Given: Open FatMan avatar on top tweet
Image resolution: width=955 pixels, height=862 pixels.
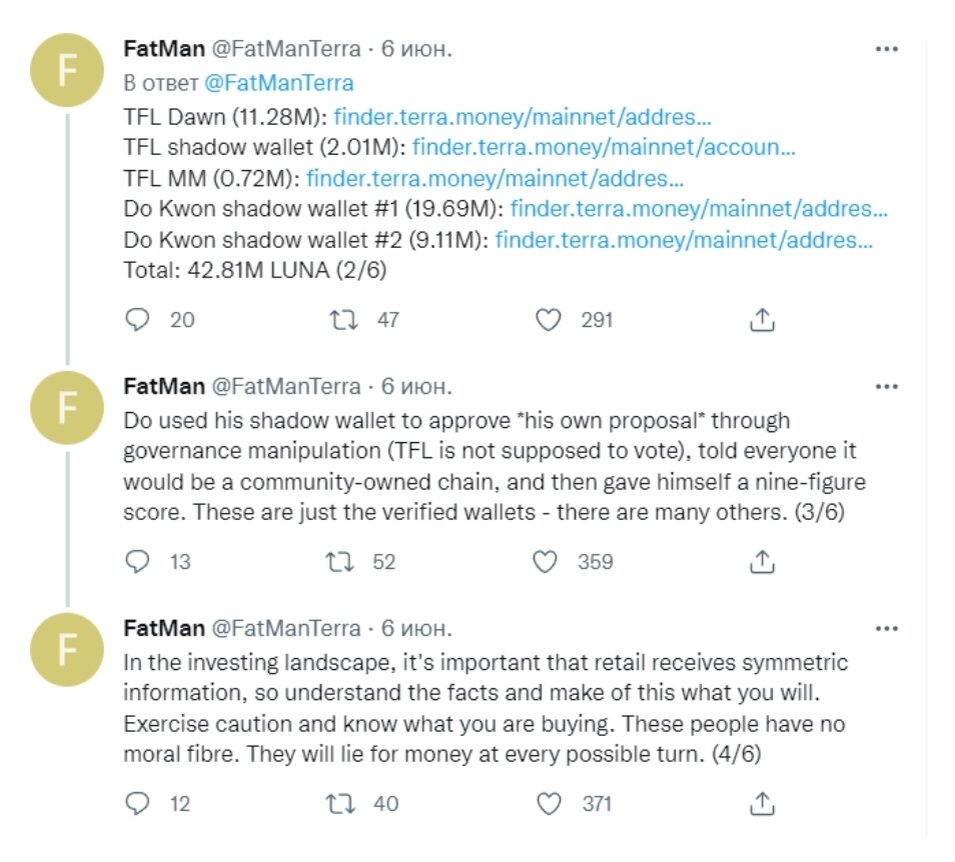Looking at the screenshot, I should (x=67, y=70).
